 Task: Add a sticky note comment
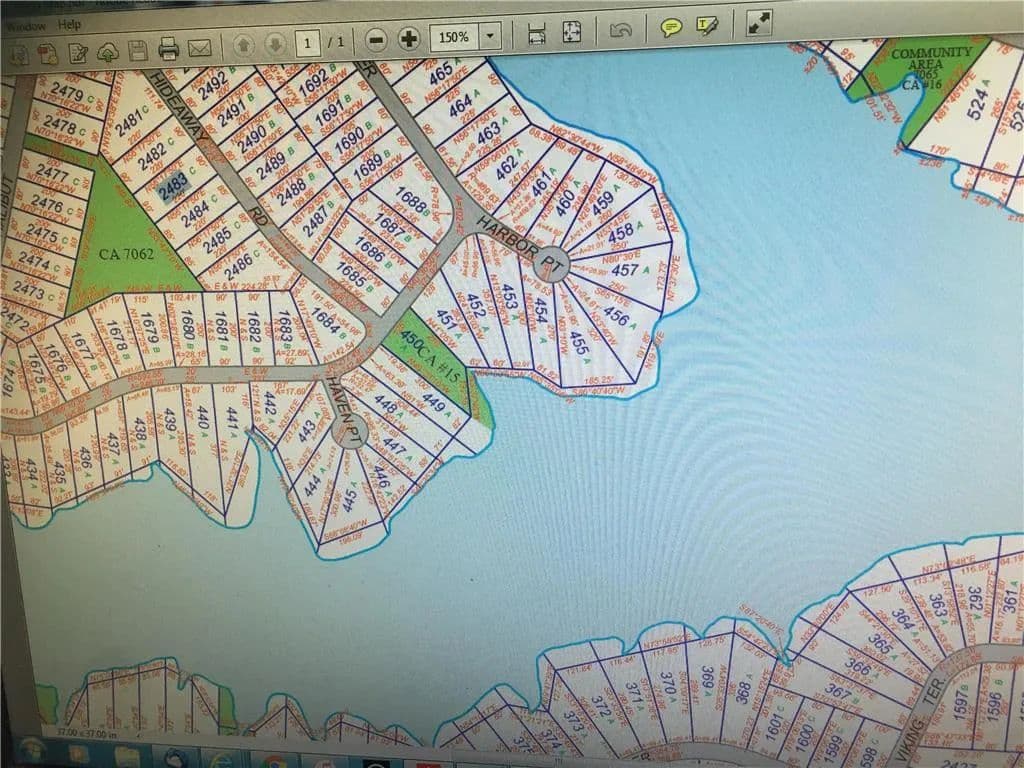coord(671,27)
